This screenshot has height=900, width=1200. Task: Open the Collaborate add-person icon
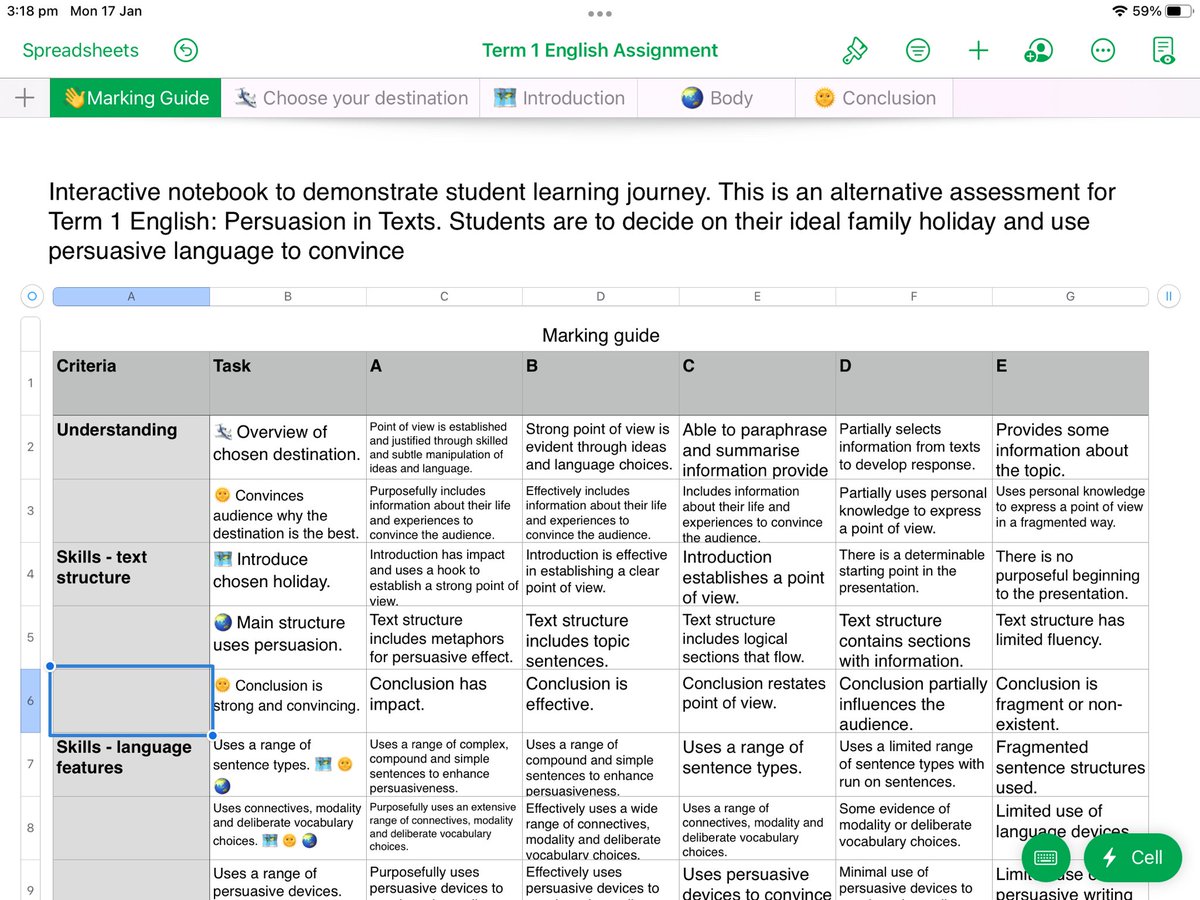(1040, 51)
